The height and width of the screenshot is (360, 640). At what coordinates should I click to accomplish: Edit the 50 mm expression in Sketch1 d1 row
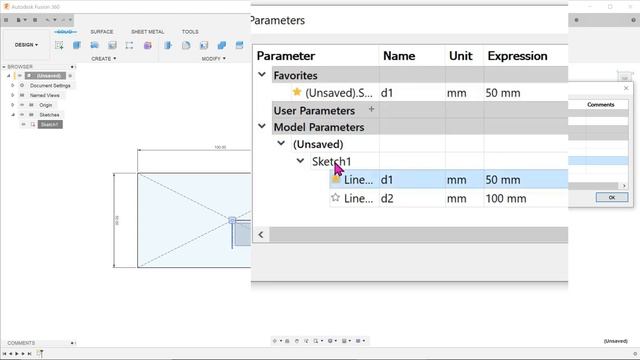pos(503,180)
